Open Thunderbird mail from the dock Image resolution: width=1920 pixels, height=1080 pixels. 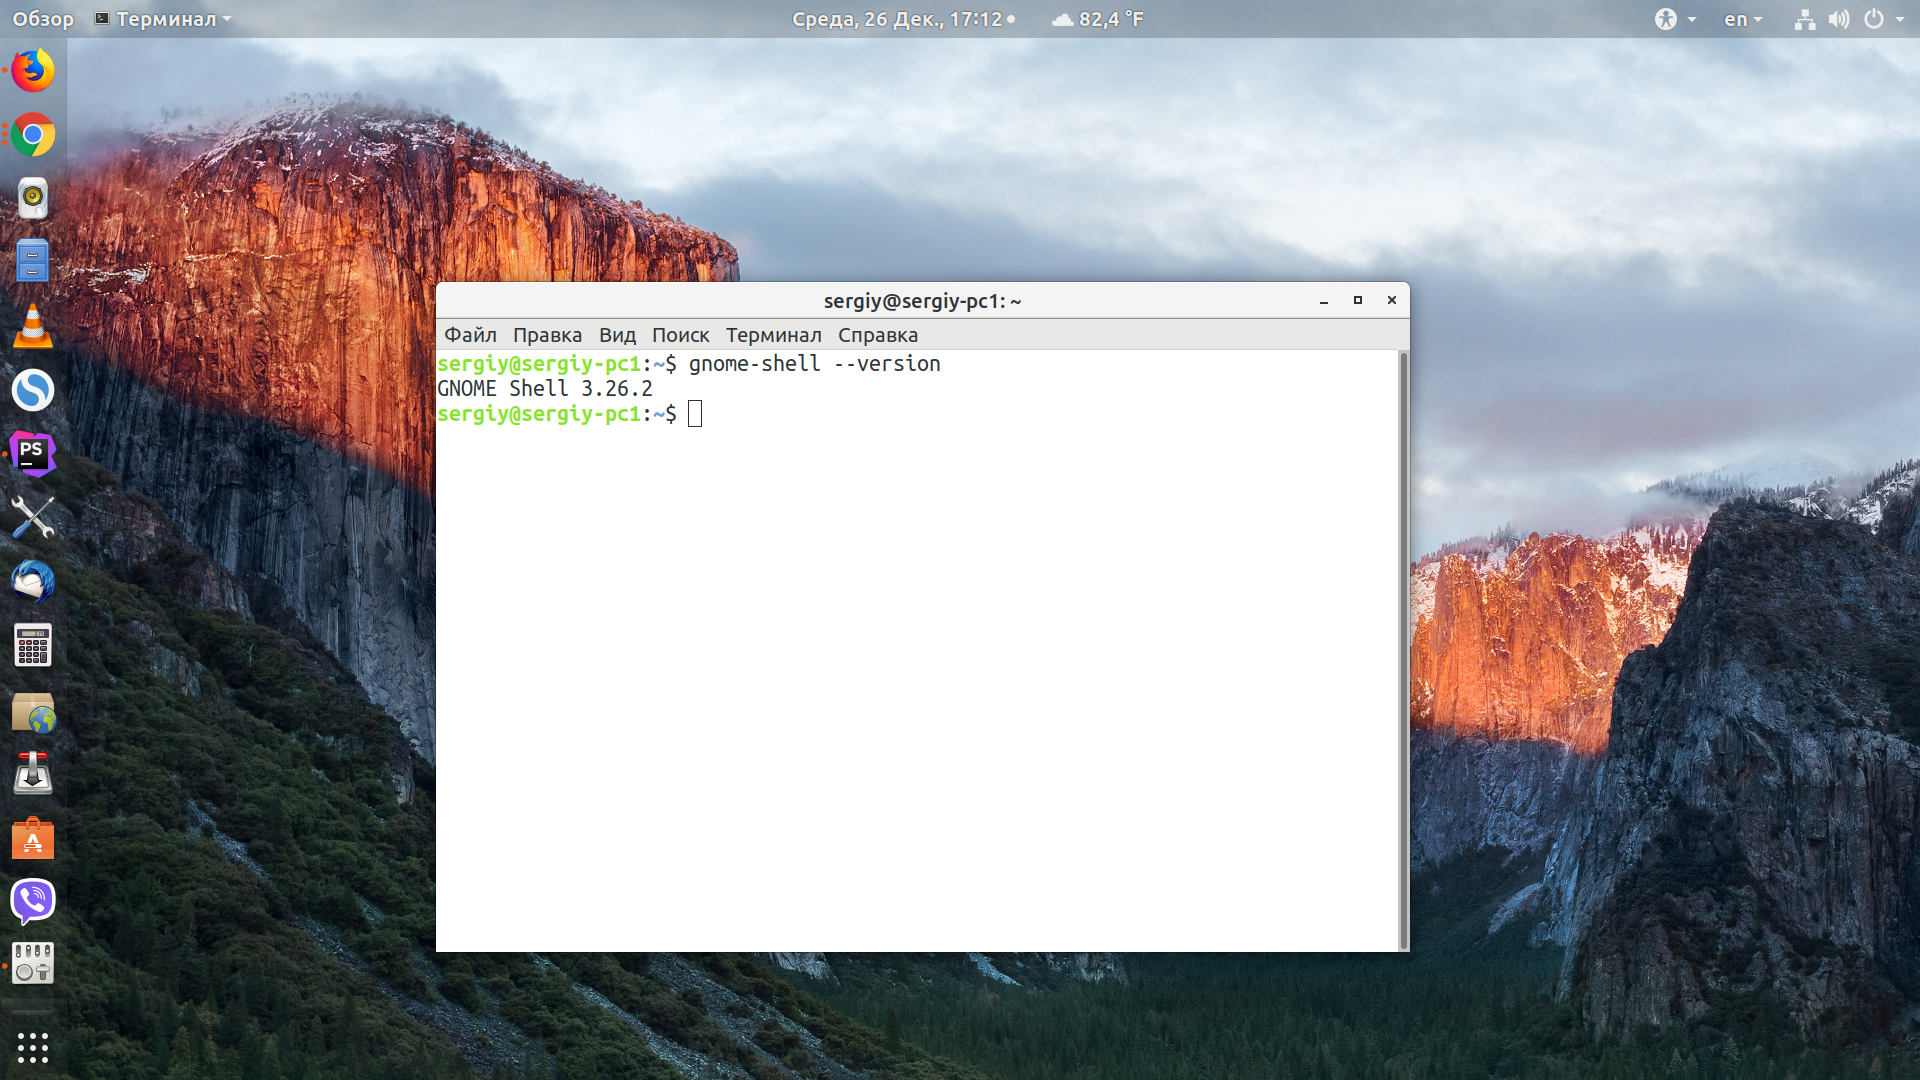coord(33,581)
